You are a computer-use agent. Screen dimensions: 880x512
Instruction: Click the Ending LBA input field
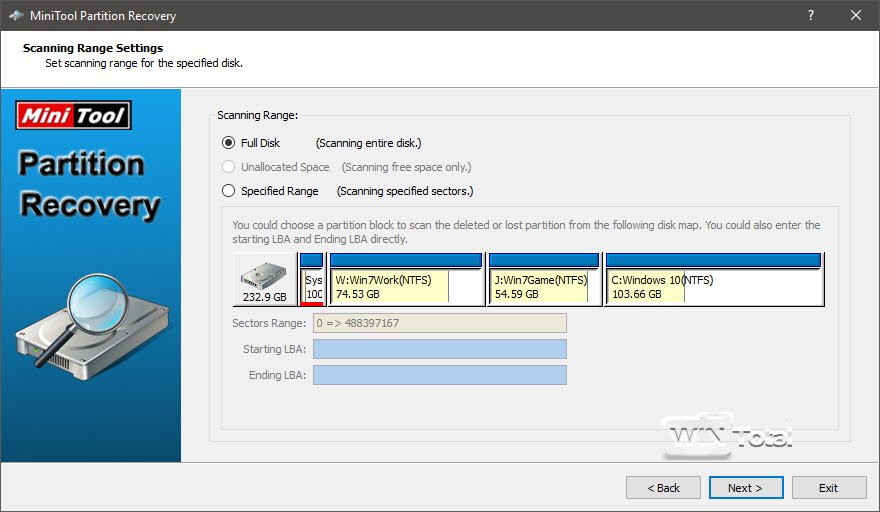[x=439, y=375]
